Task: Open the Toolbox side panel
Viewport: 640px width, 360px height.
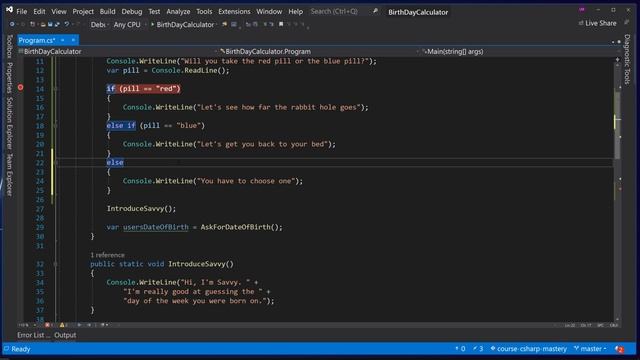Action: (x=9, y=47)
